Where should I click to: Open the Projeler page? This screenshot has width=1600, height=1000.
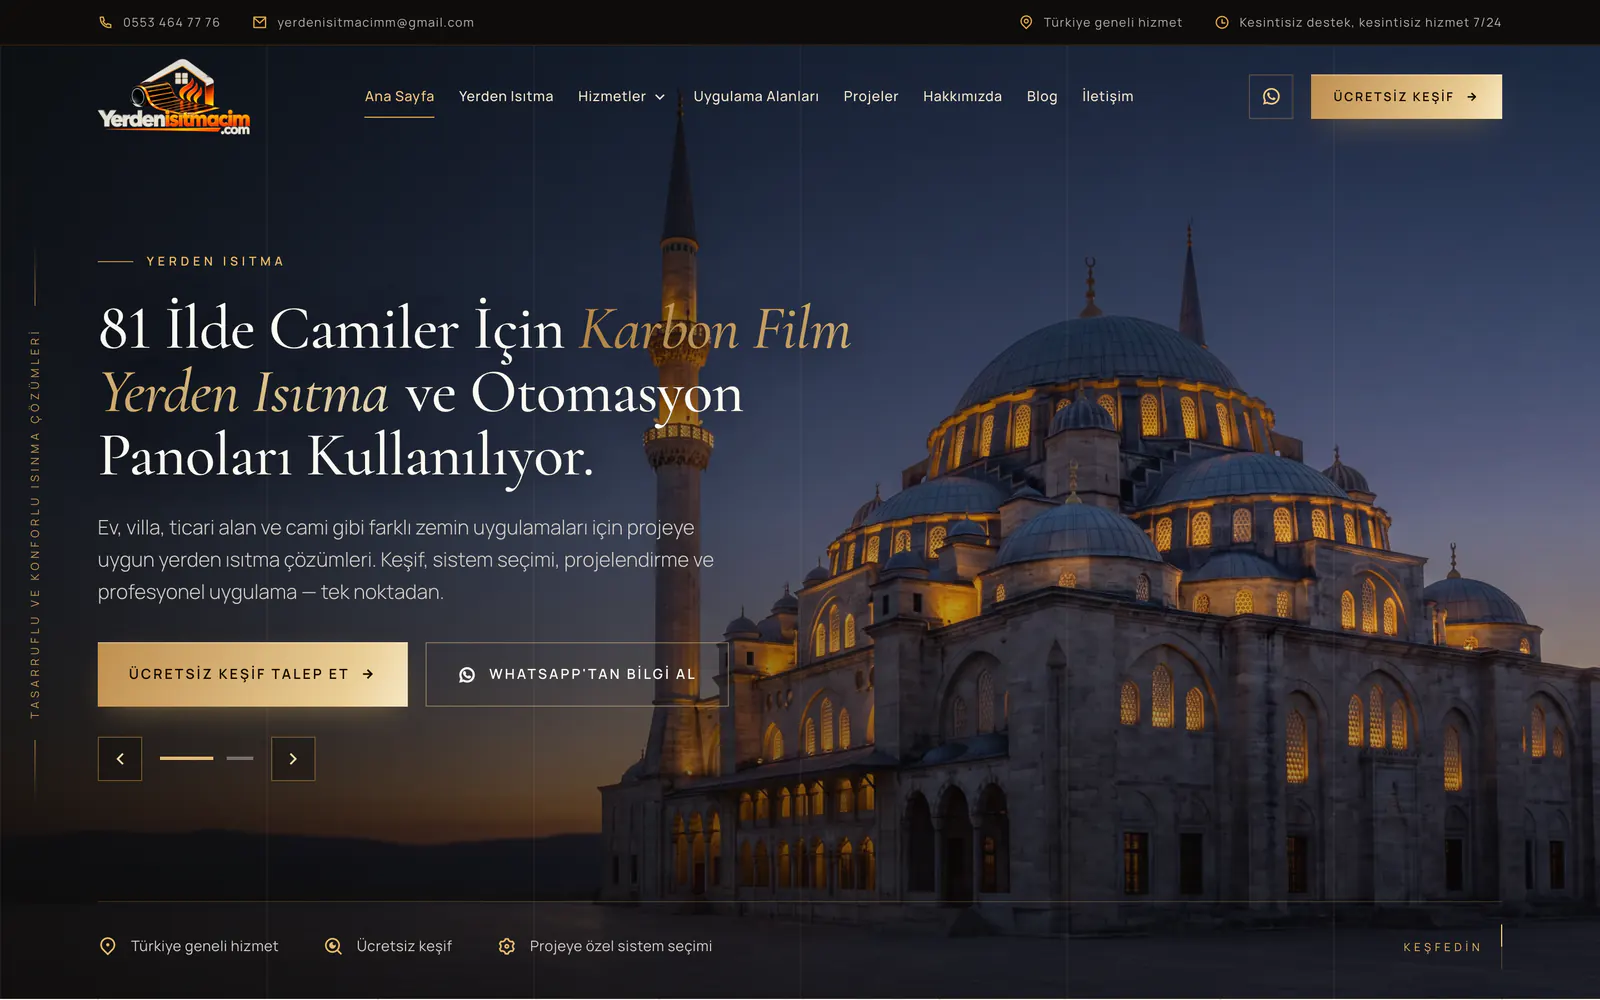[x=871, y=96]
